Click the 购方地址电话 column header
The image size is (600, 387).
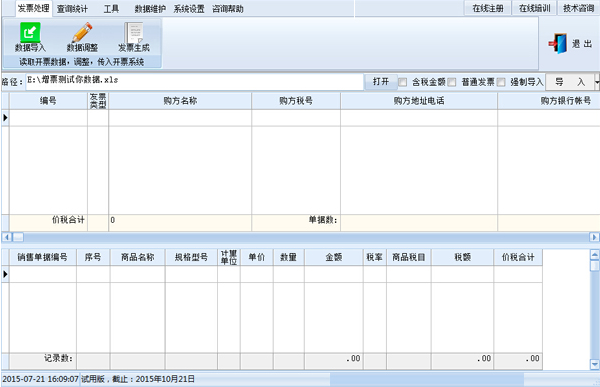pyautogui.click(x=419, y=101)
